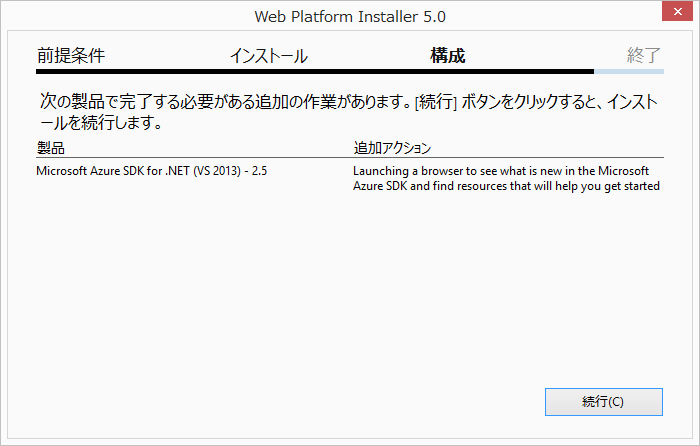Screen dimensions: 700x446
Task: Close the Web Platform Installer window
Action: pos(677,11)
